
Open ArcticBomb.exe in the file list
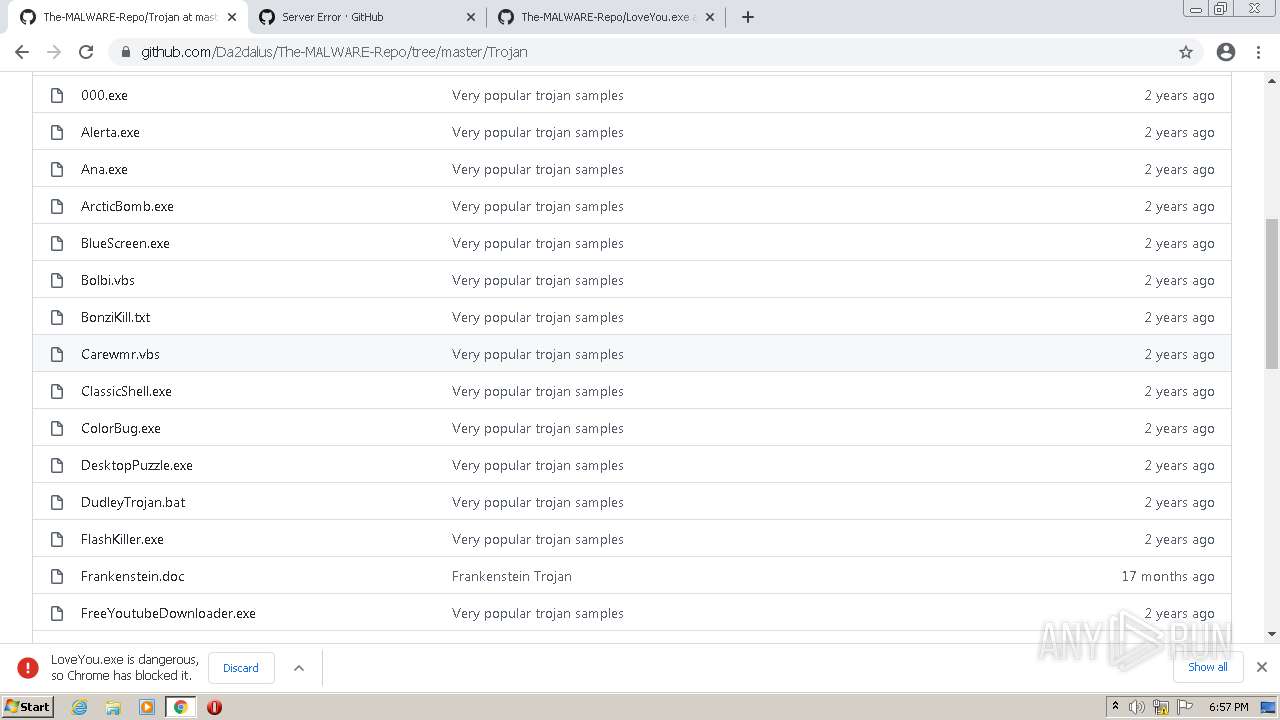tap(127, 206)
